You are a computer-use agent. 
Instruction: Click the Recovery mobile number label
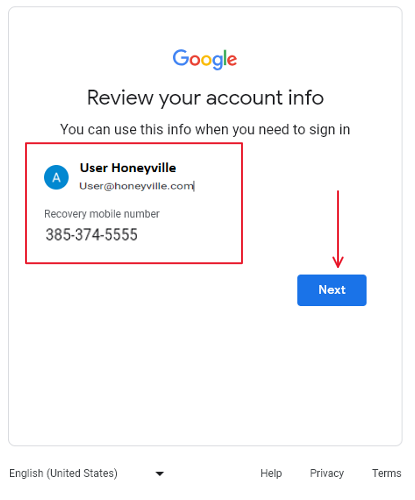[102, 214]
